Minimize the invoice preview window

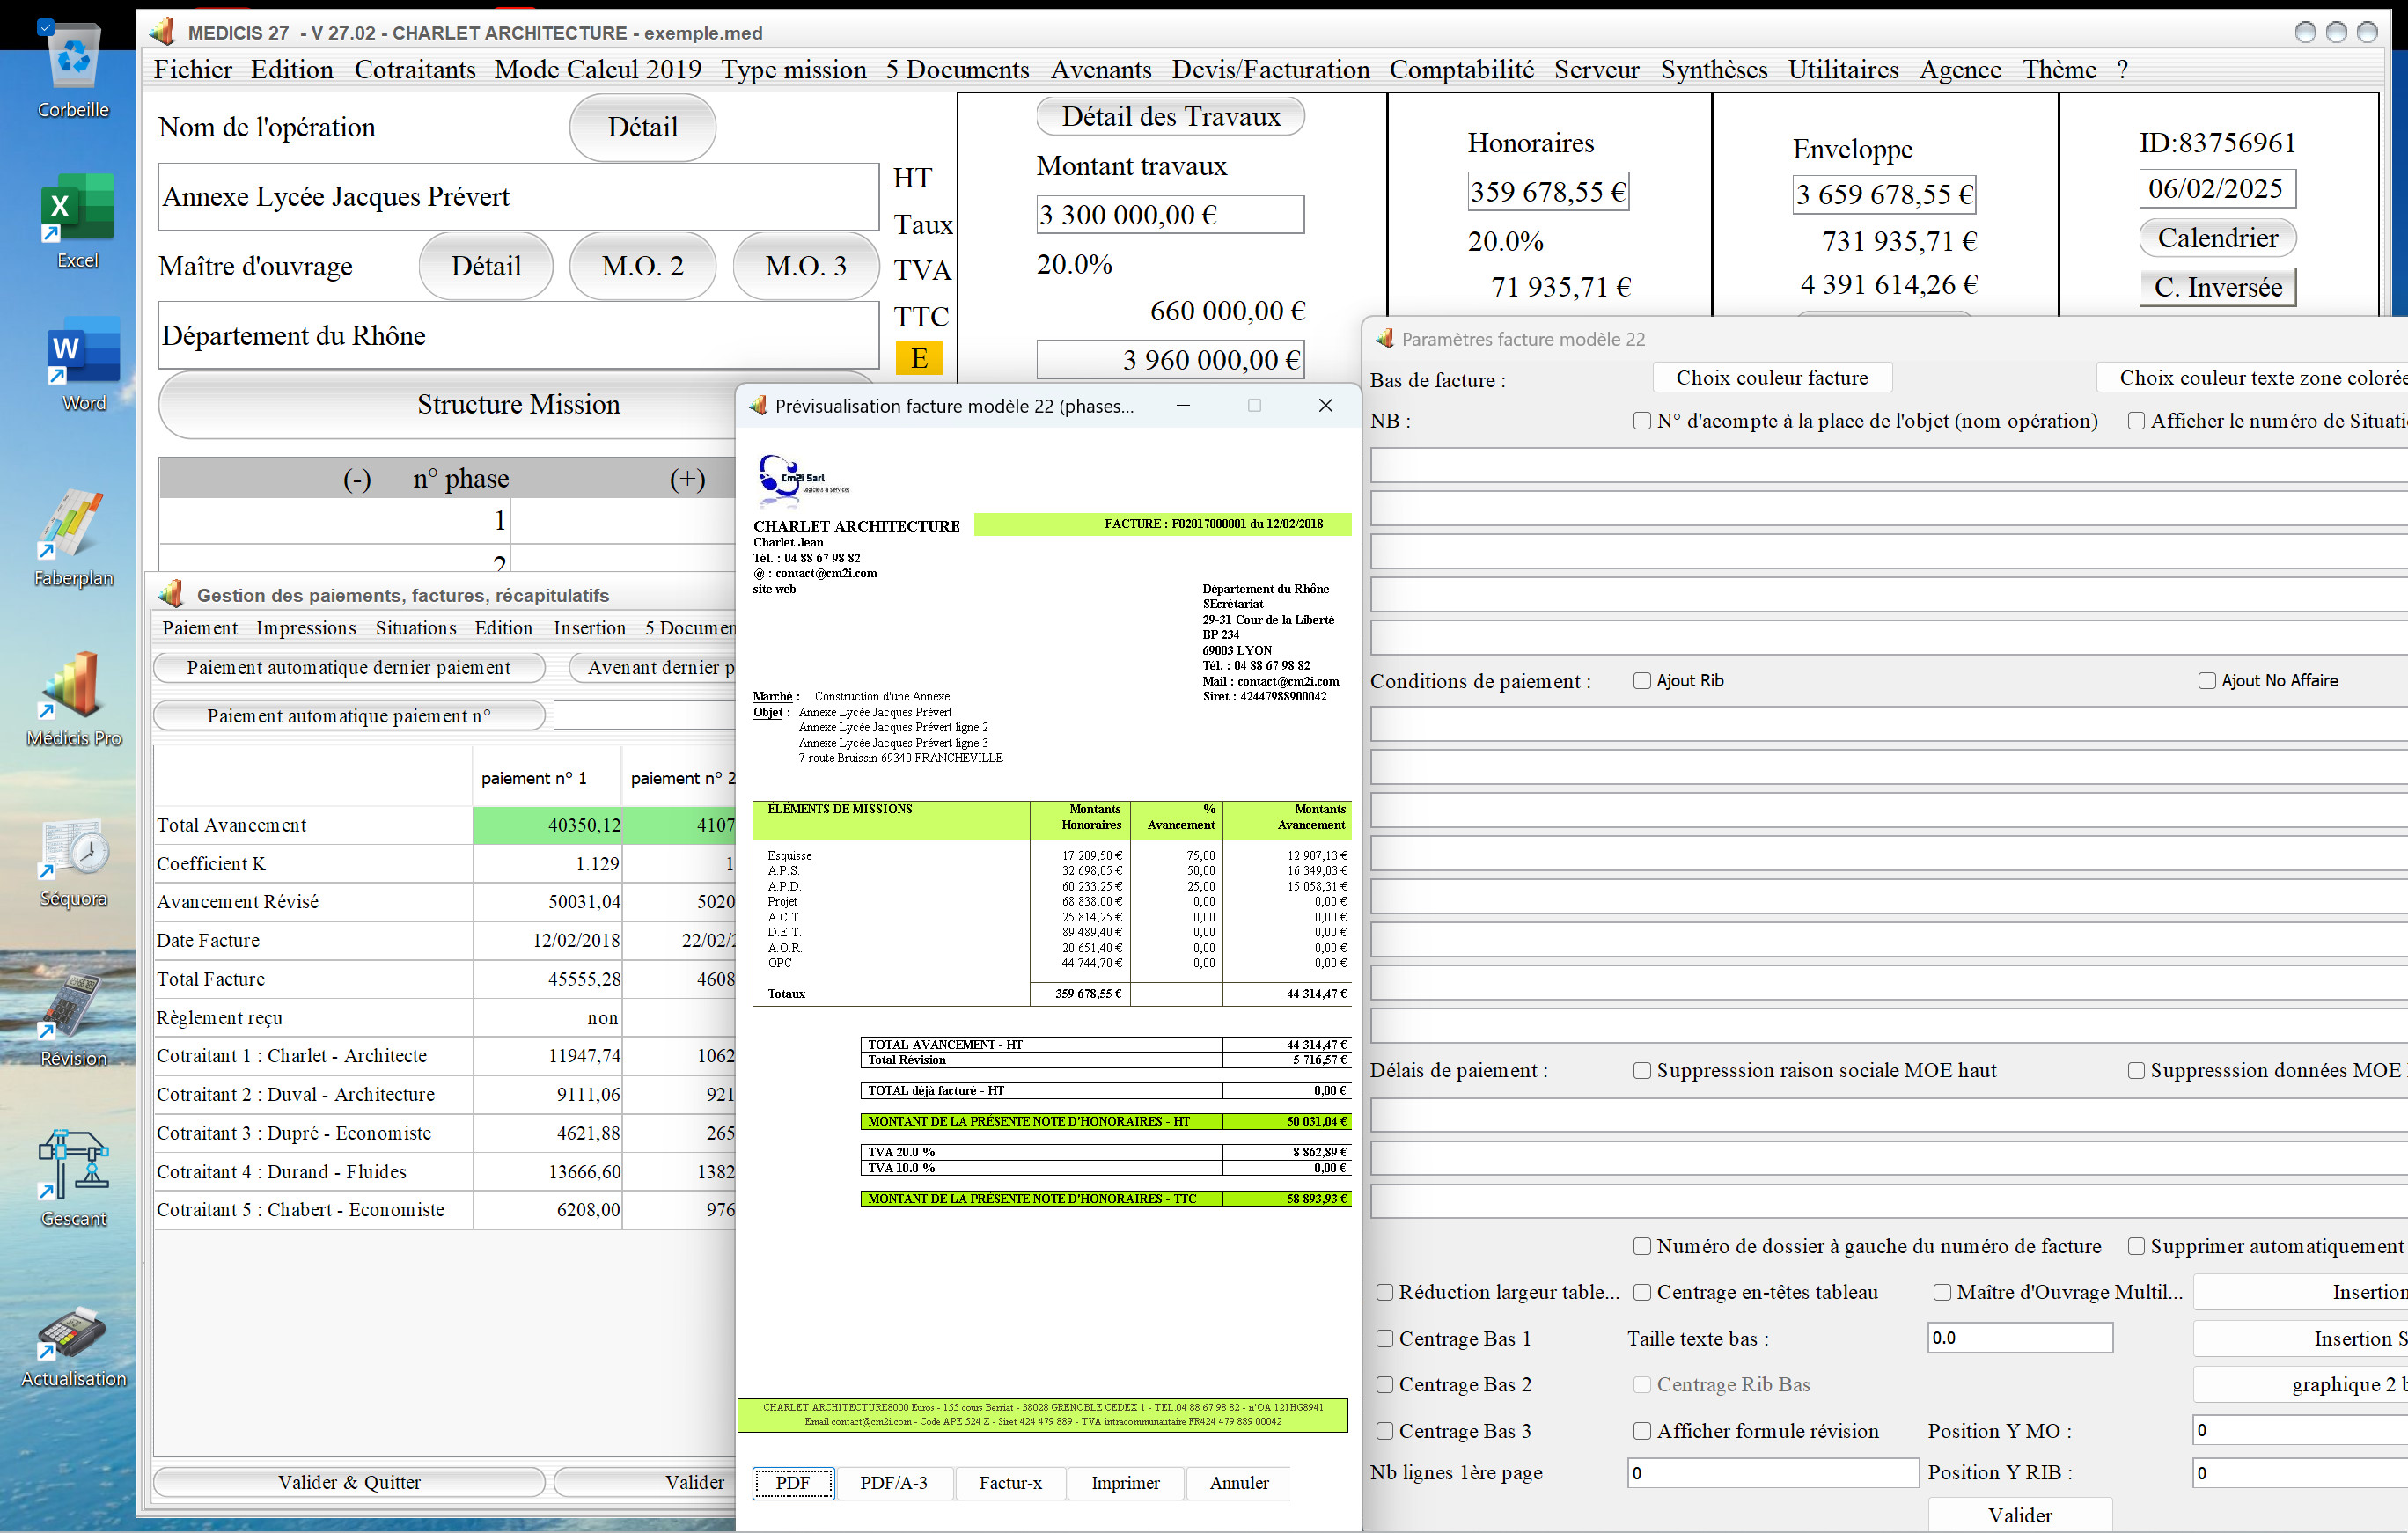click(x=1183, y=405)
